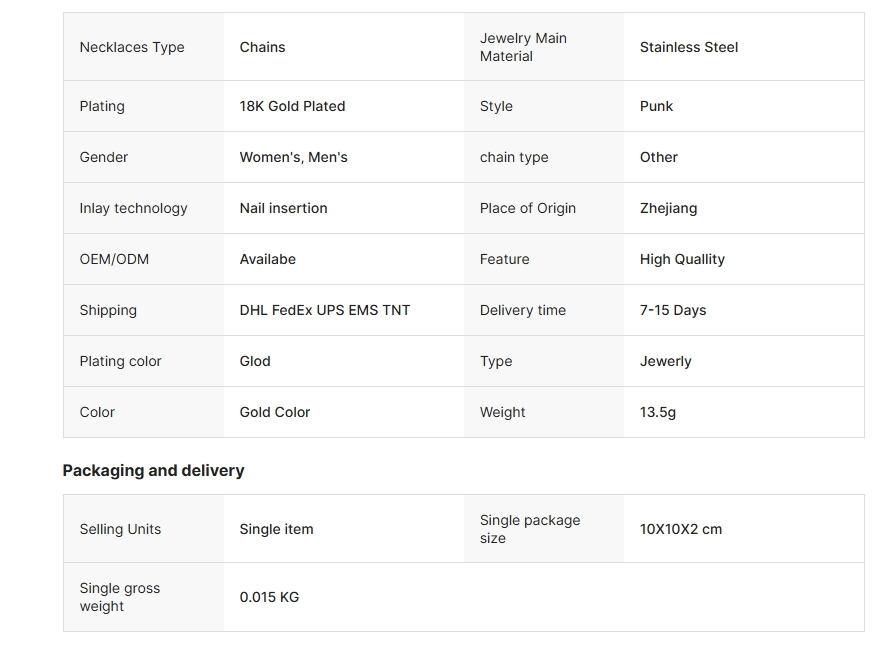This screenshot has height=651, width=886.
Task: Select the "Punk" style value
Action: coord(656,106)
